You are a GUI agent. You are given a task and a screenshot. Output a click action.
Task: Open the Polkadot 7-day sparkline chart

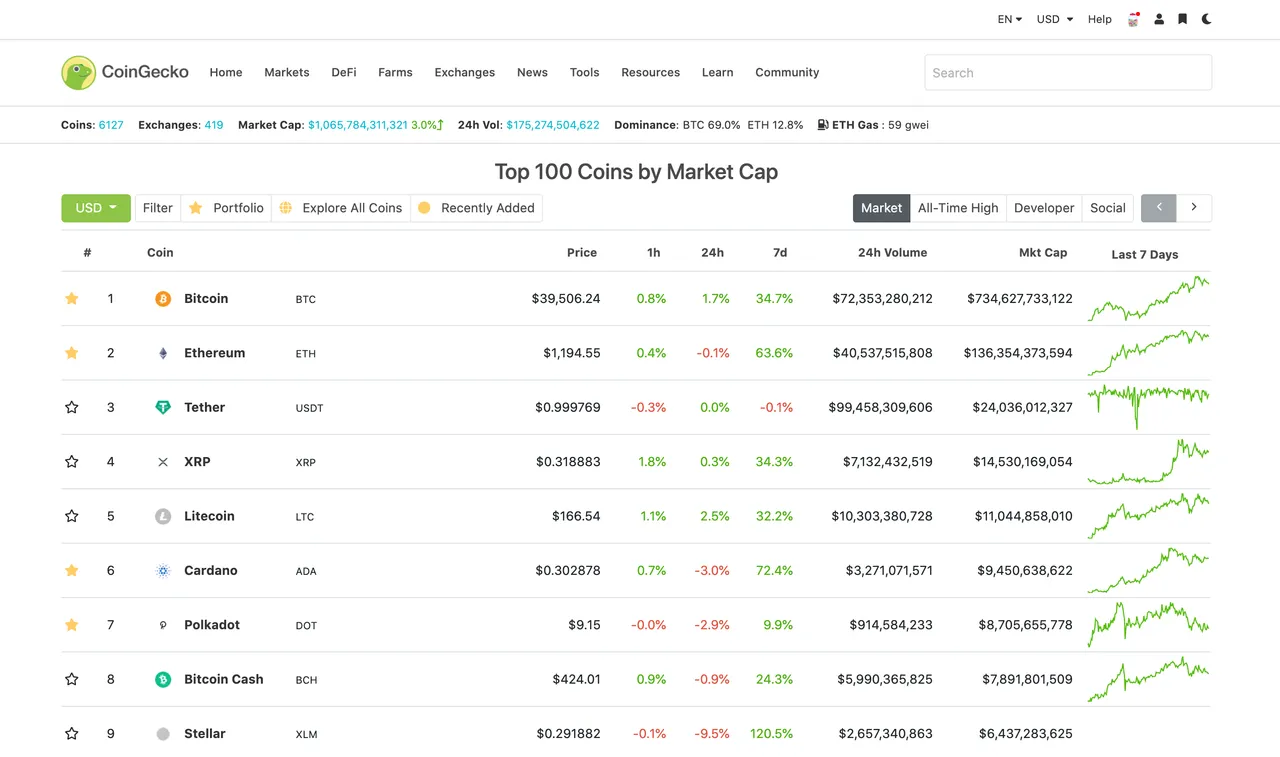click(x=1148, y=625)
